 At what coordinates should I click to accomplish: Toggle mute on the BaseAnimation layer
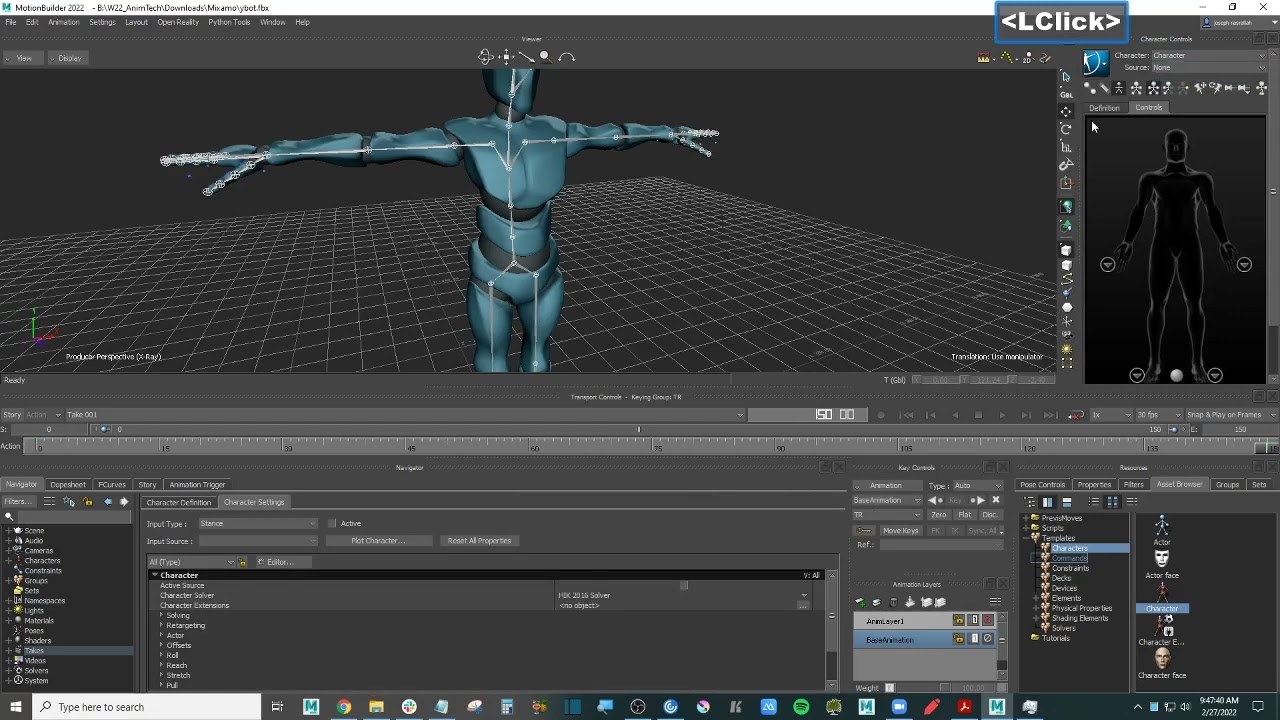(x=988, y=639)
